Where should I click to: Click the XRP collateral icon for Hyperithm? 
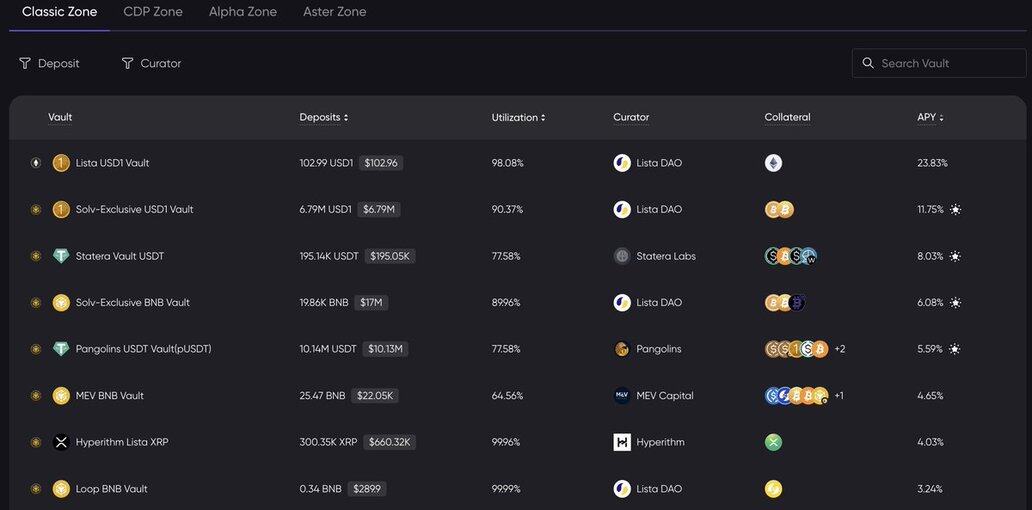(773, 442)
